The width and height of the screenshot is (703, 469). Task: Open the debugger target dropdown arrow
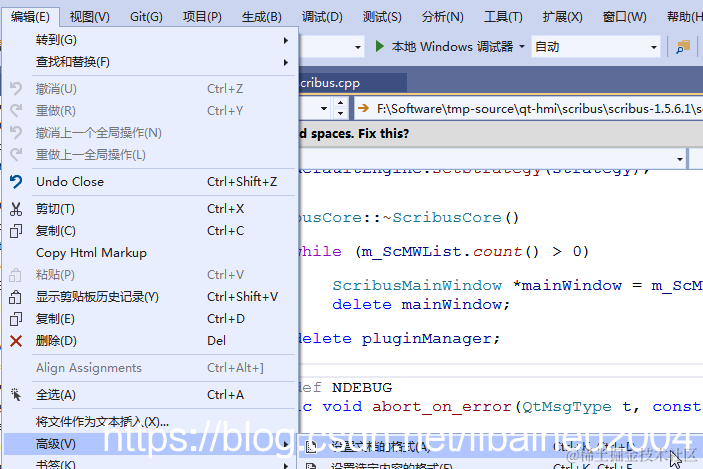tap(522, 47)
